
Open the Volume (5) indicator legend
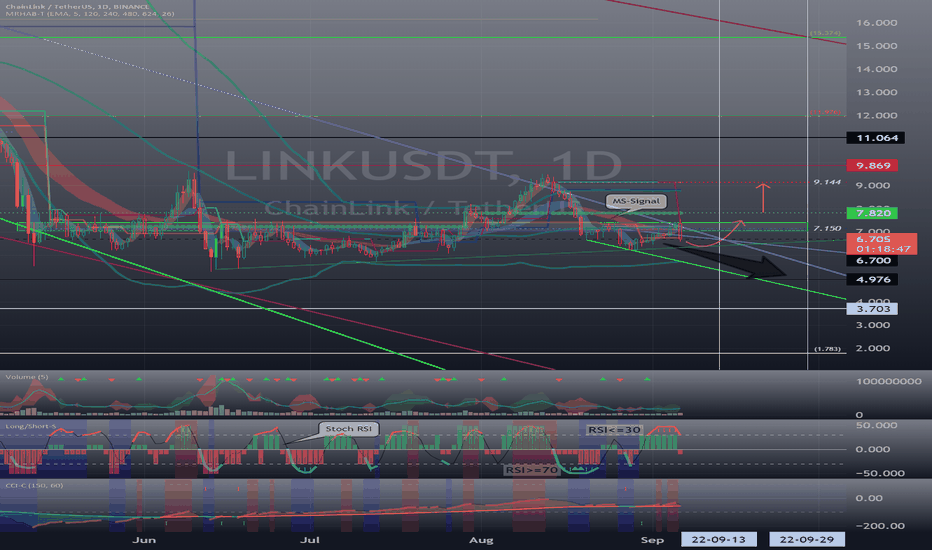pos(27,377)
